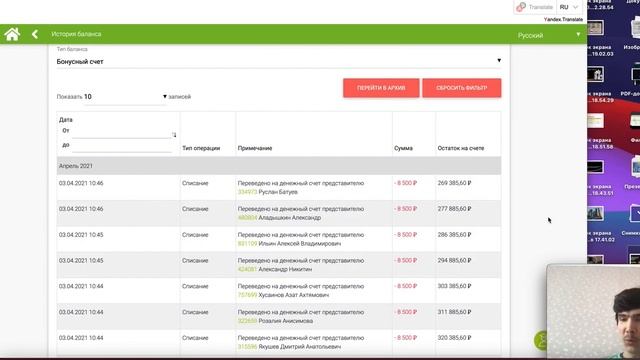Click the '-8 500 ₽' sum in Руслан Батуев row
The height and width of the screenshot is (360, 640).
[x=406, y=183]
